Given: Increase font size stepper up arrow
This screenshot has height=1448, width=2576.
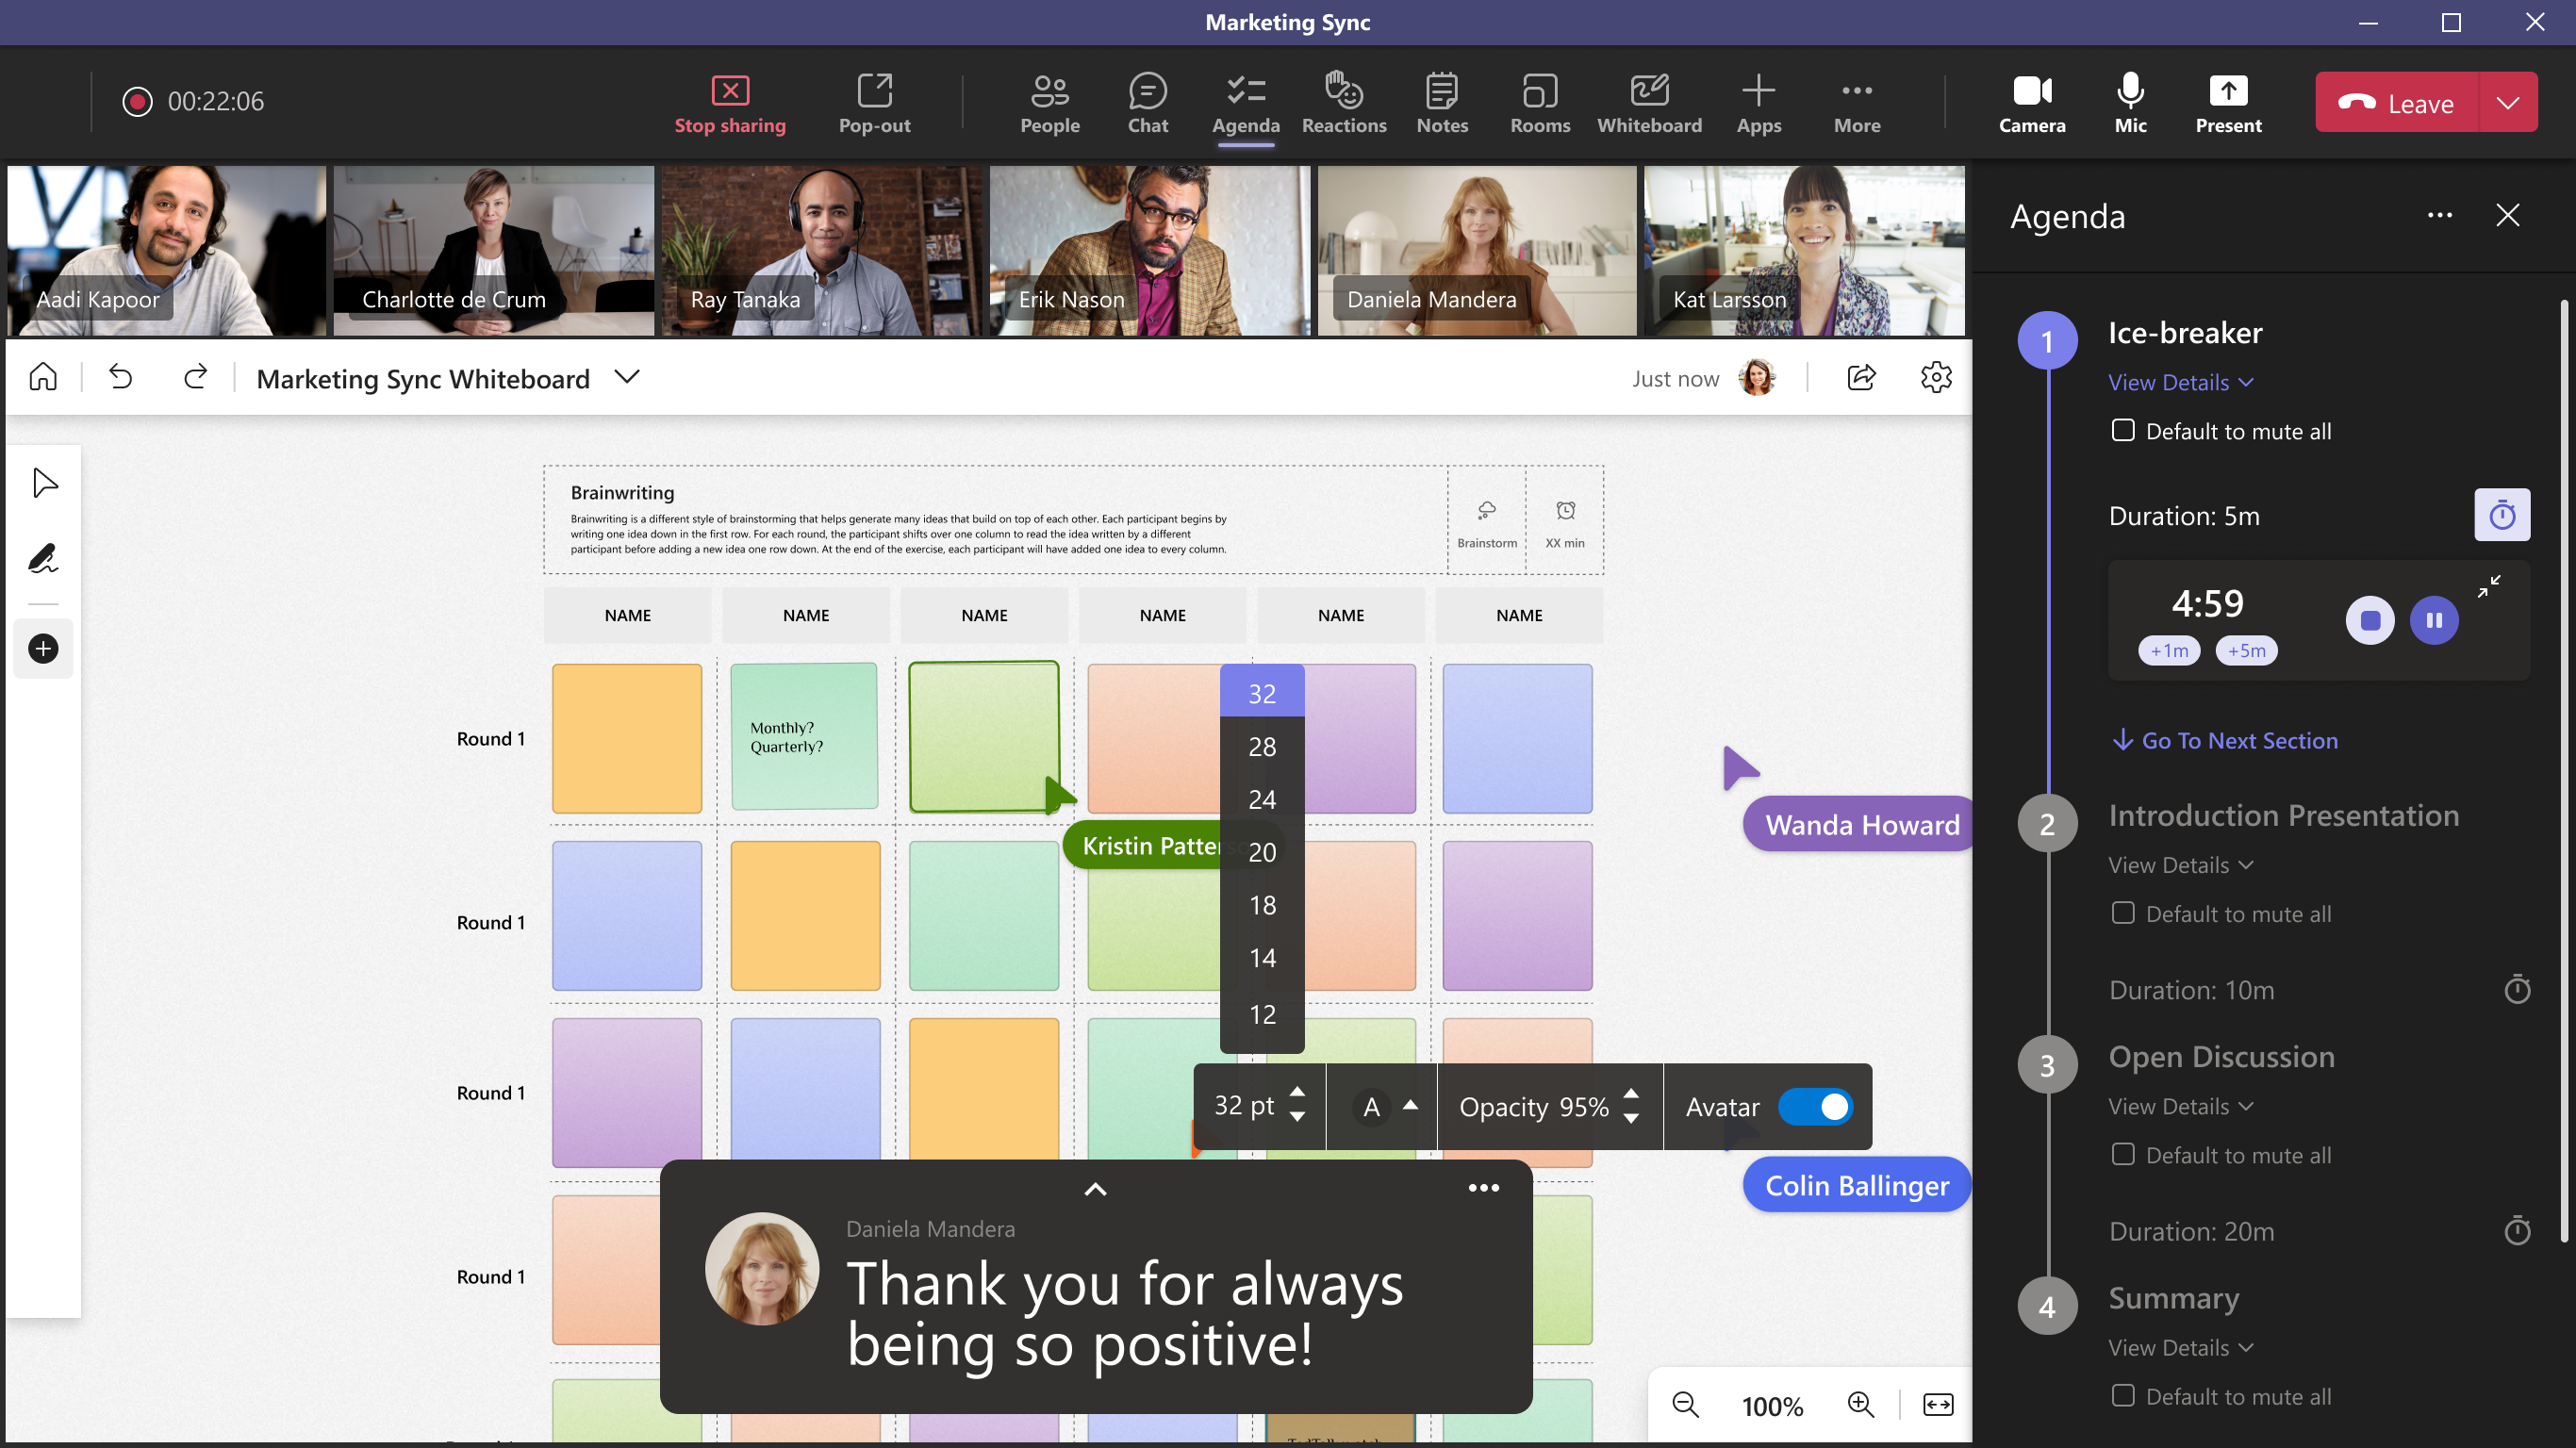Looking at the screenshot, I should pos(1296,1092).
